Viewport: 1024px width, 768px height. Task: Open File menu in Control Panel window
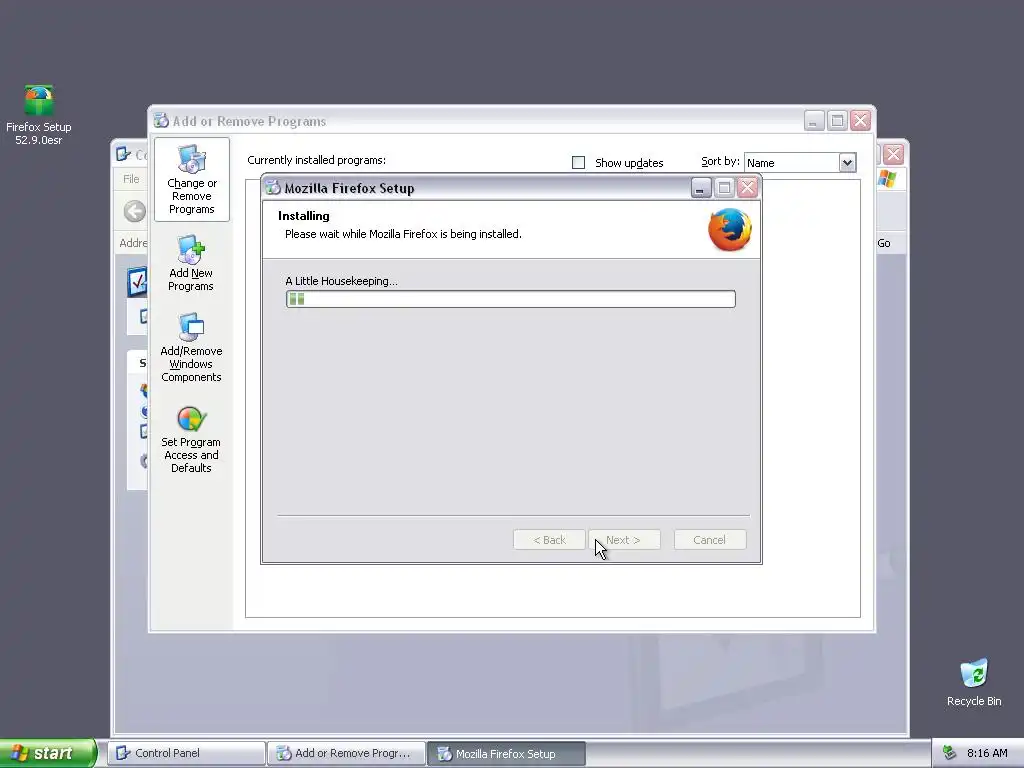tap(131, 179)
